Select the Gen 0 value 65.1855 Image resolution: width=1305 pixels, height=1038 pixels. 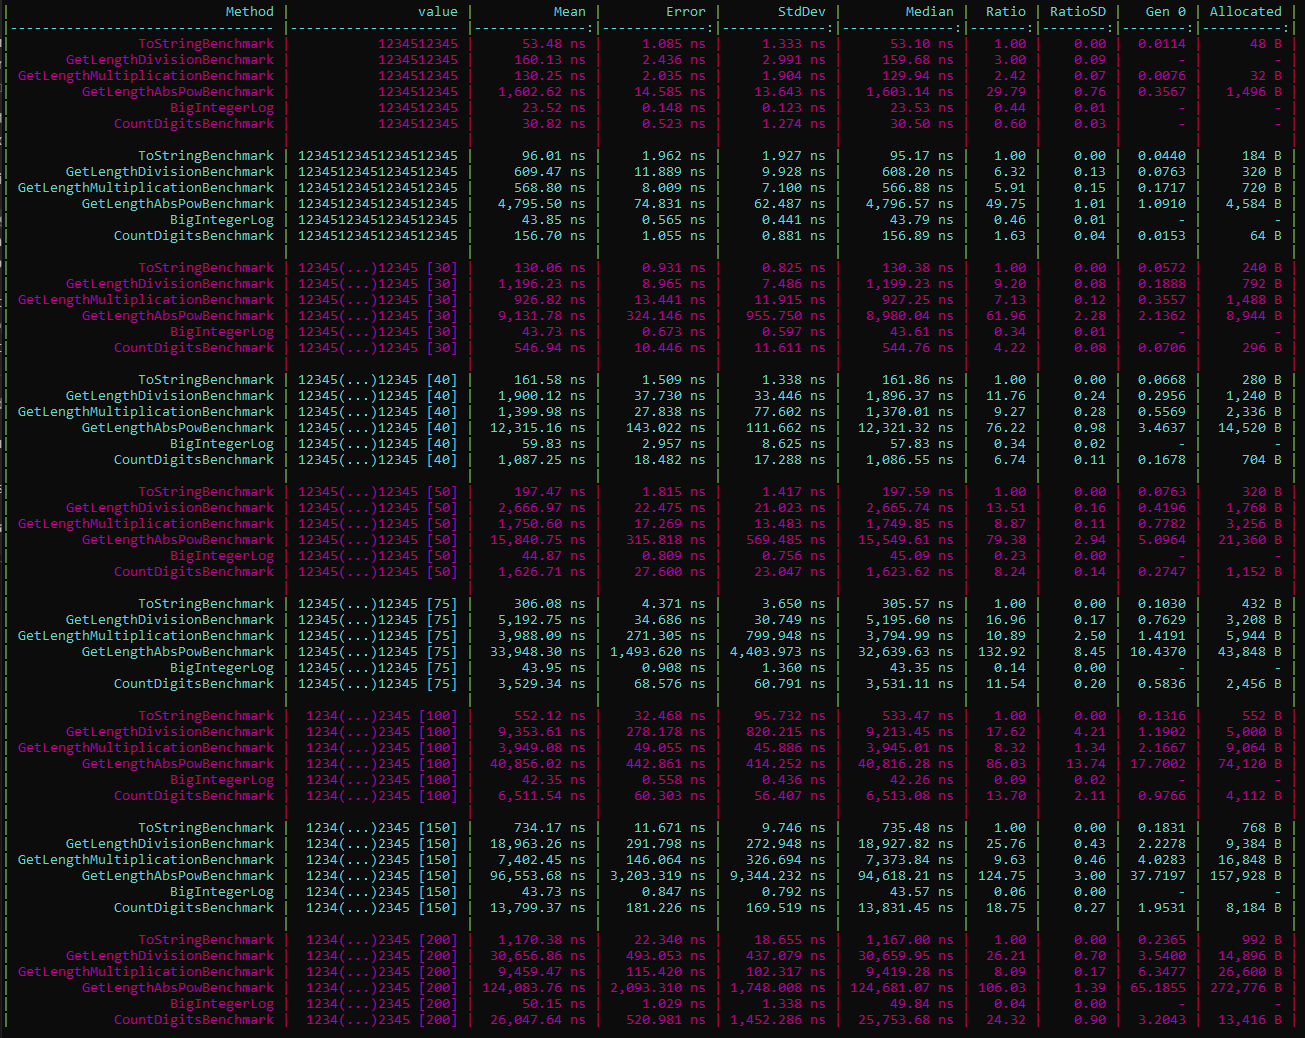click(1158, 988)
